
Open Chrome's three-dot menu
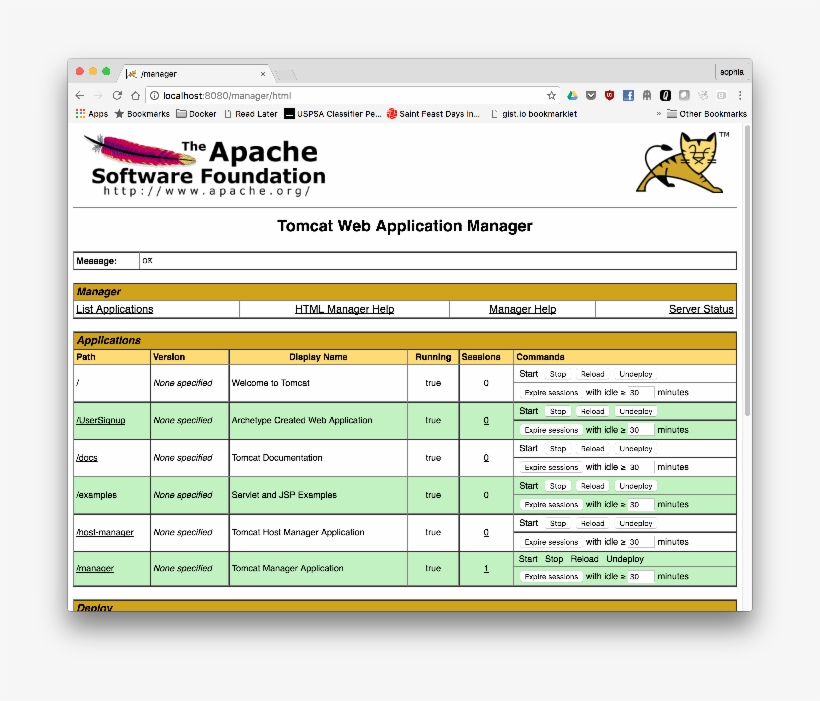(738, 94)
